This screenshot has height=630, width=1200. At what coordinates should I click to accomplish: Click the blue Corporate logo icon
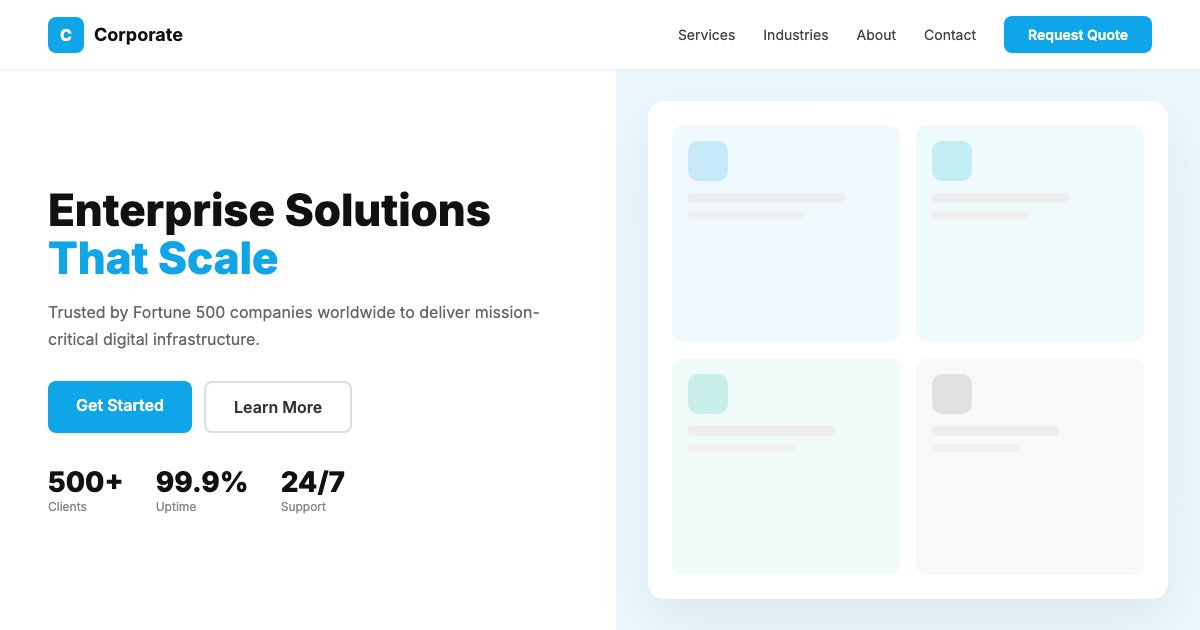(x=66, y=35)
